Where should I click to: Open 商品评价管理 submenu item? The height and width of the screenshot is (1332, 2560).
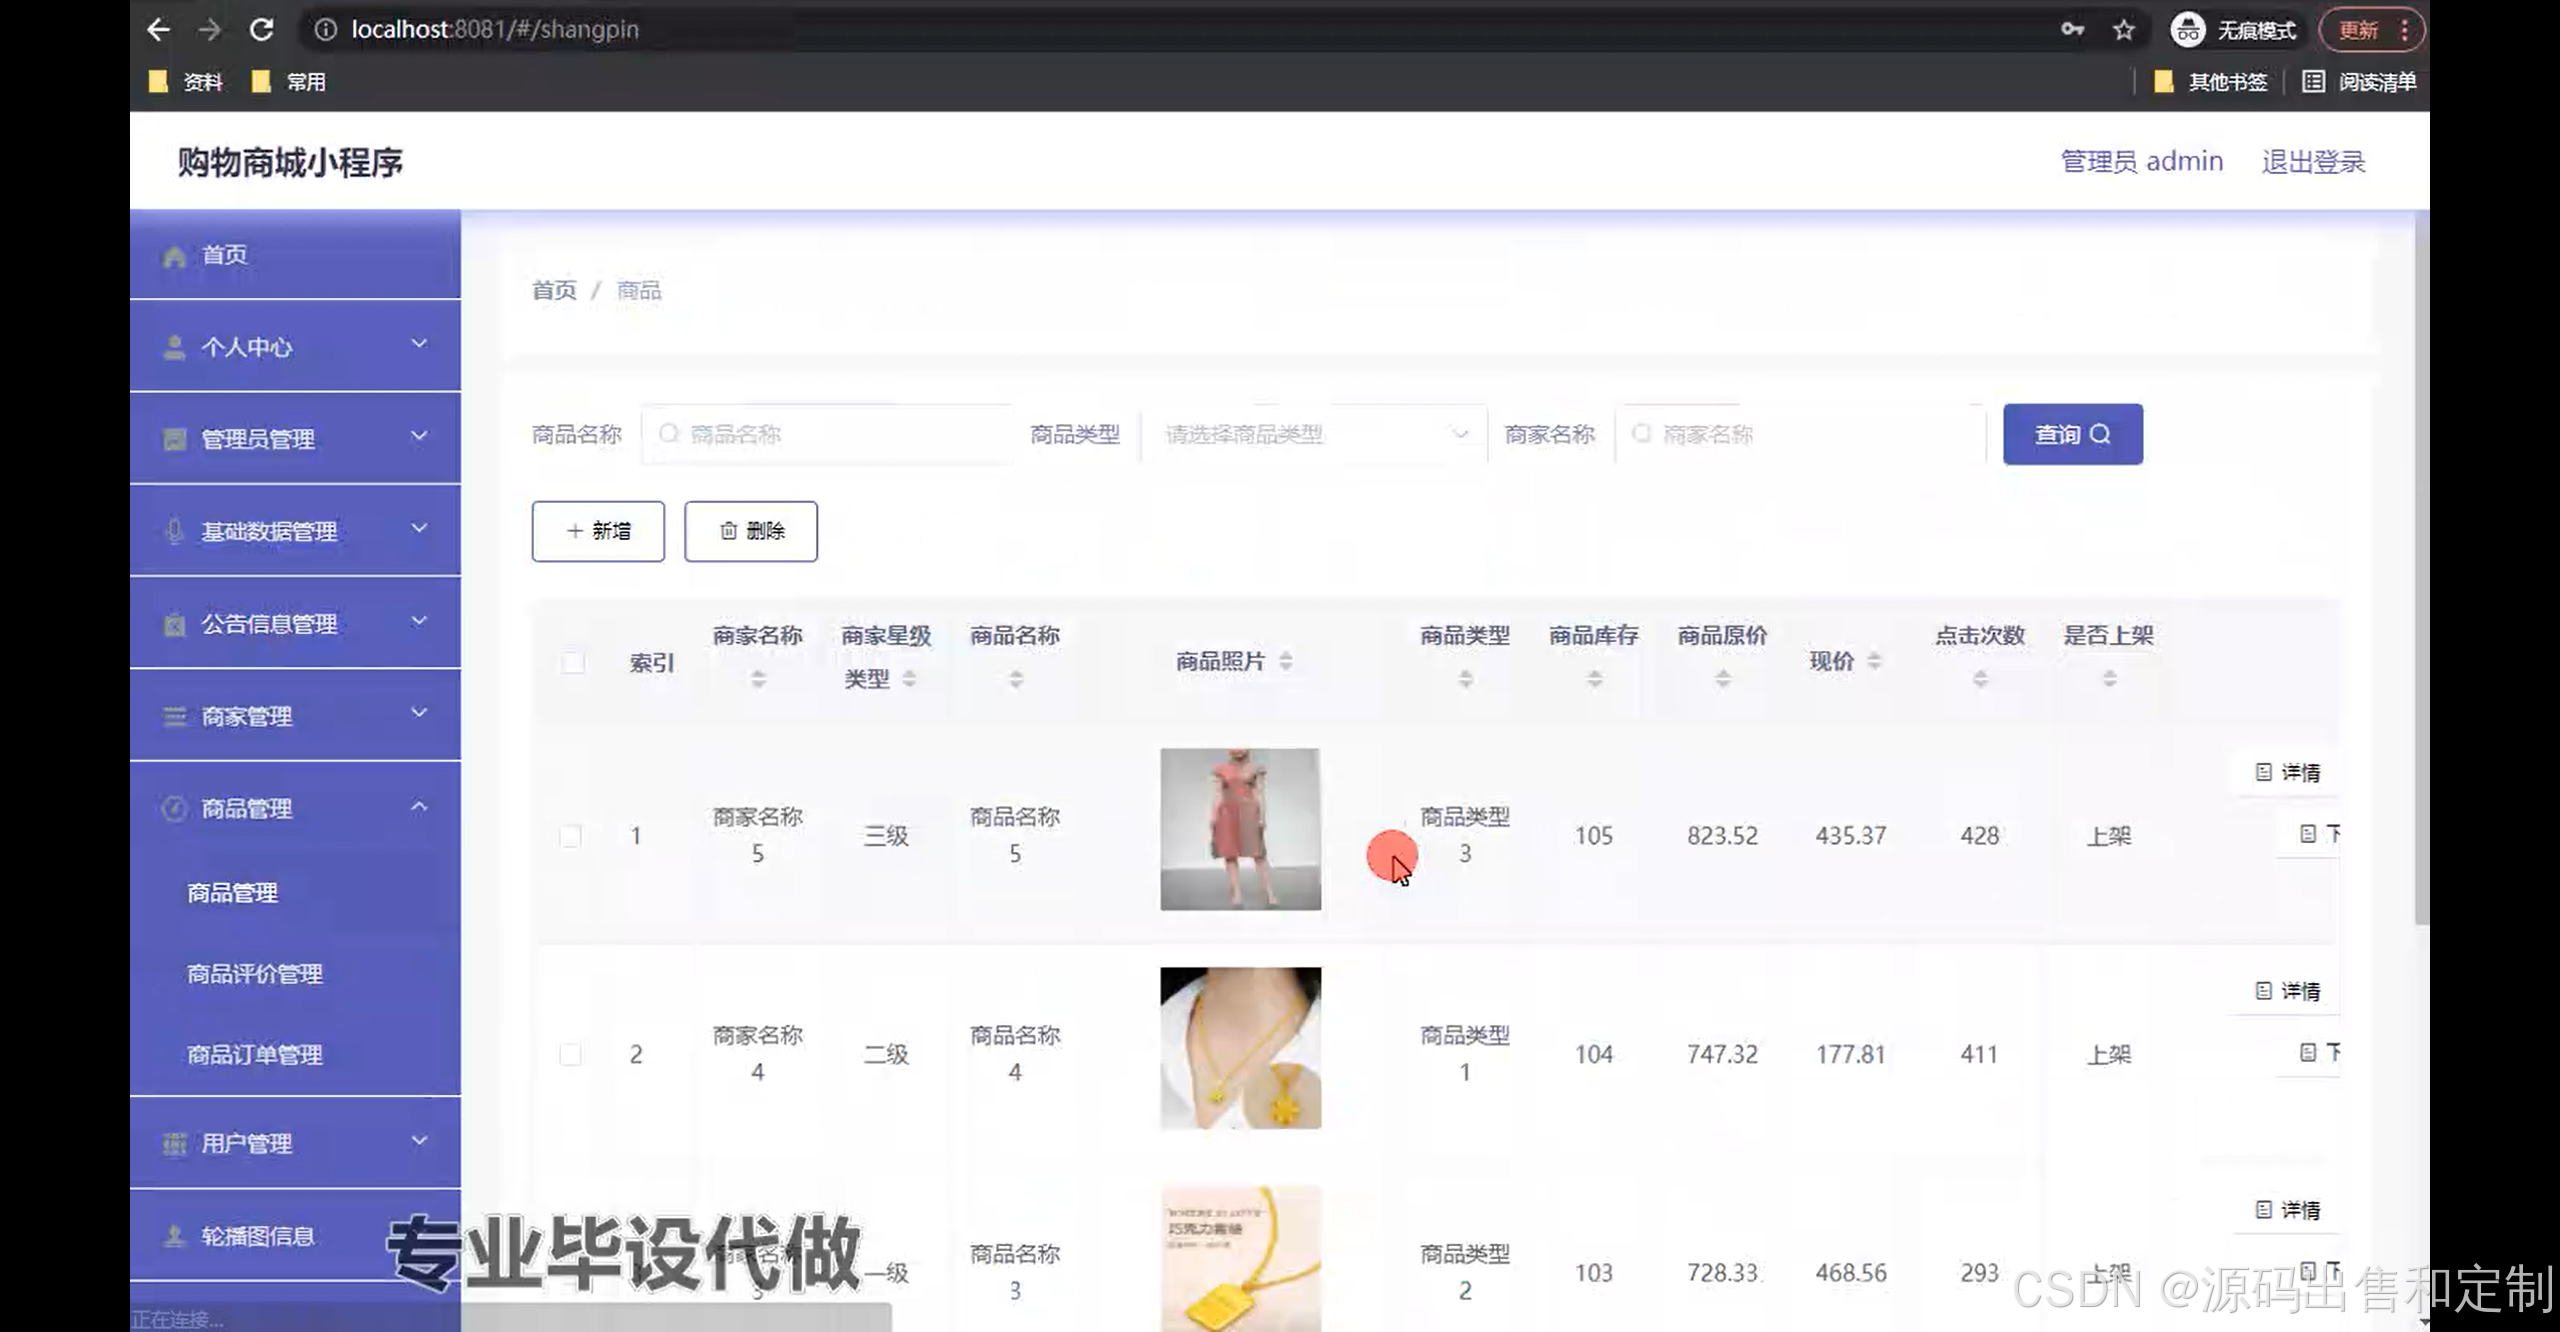[x=255, y=973]
